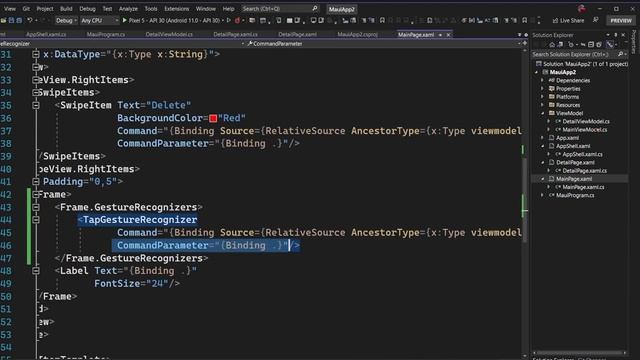Switch to the DetailViewModel.cs tab
Screen dimensions: 640x360
[169, 35]
